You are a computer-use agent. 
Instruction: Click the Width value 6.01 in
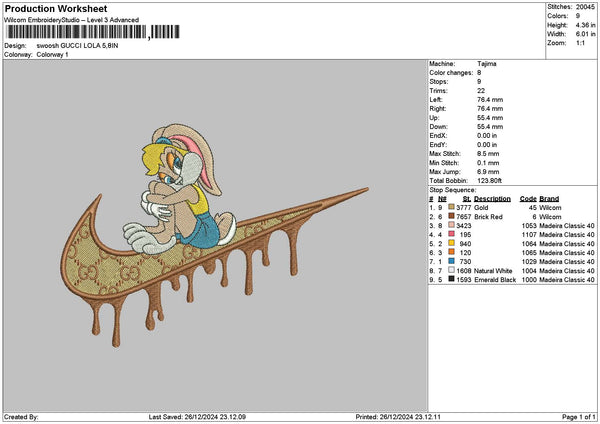585,34
